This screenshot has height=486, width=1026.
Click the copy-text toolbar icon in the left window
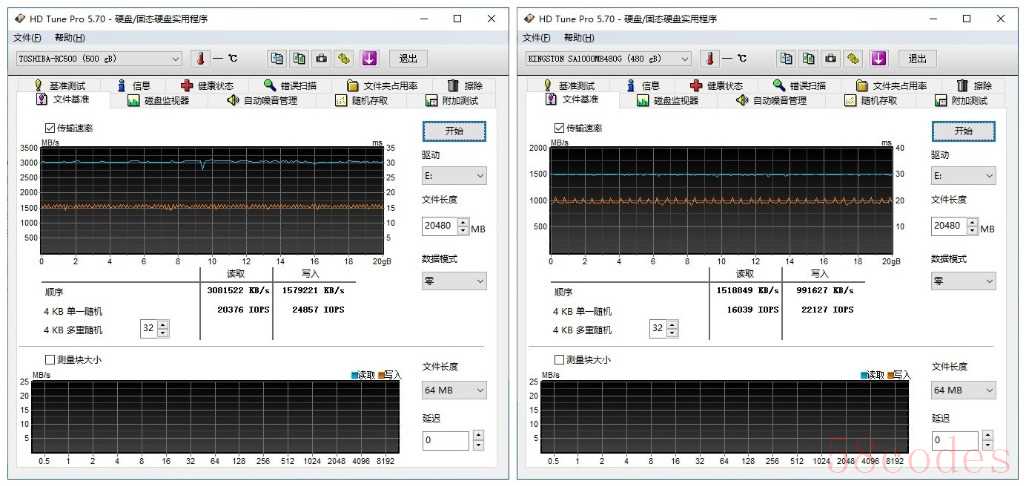tap(276, 59)
